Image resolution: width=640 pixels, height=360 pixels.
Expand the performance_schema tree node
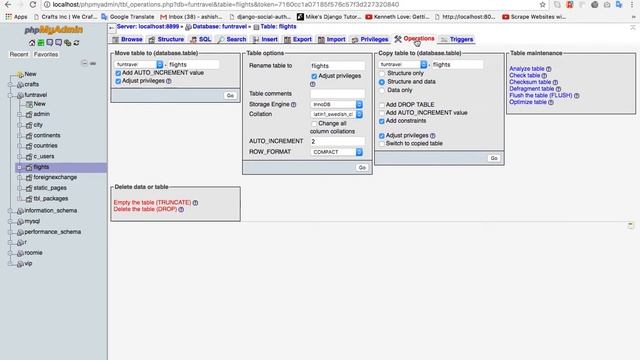tap(11, 232)
